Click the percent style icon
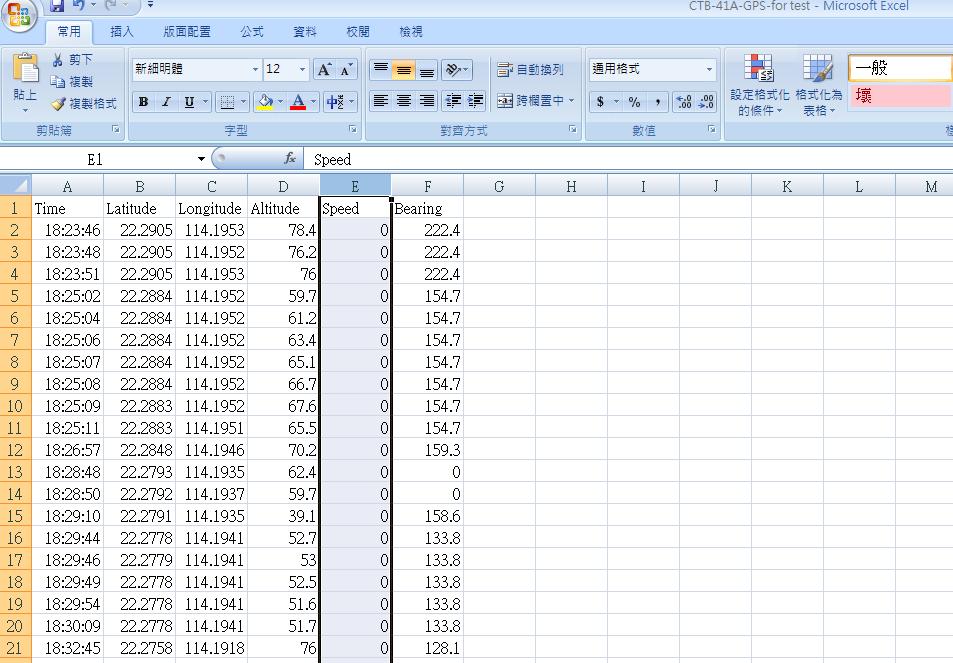Viewport: 953px width, 663px height. pyautogui.click(x=634, y=102)
